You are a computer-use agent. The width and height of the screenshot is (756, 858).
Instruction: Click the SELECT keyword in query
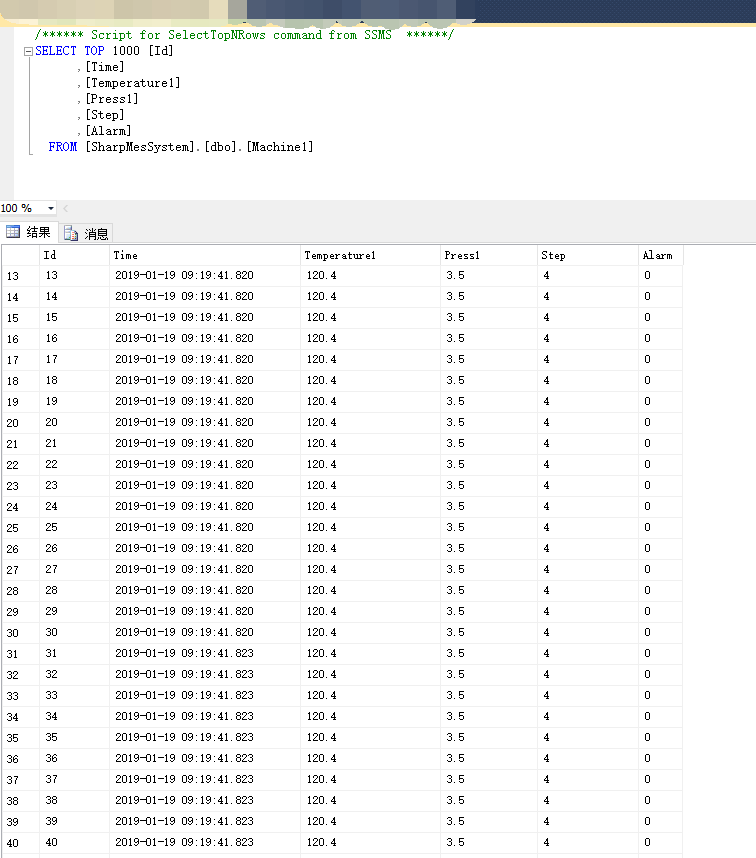pyautogui.click(x=56, y=51)
